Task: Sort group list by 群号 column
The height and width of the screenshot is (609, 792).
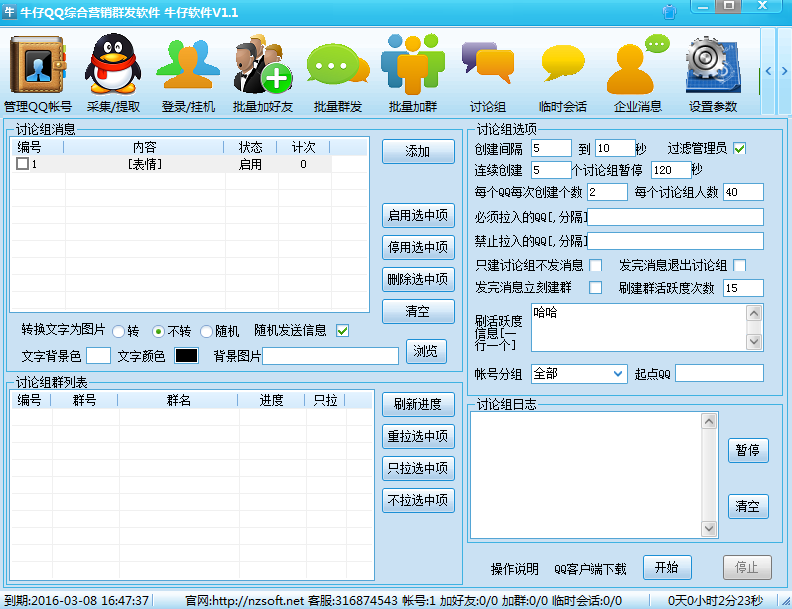Action: (x=84, y=400)
